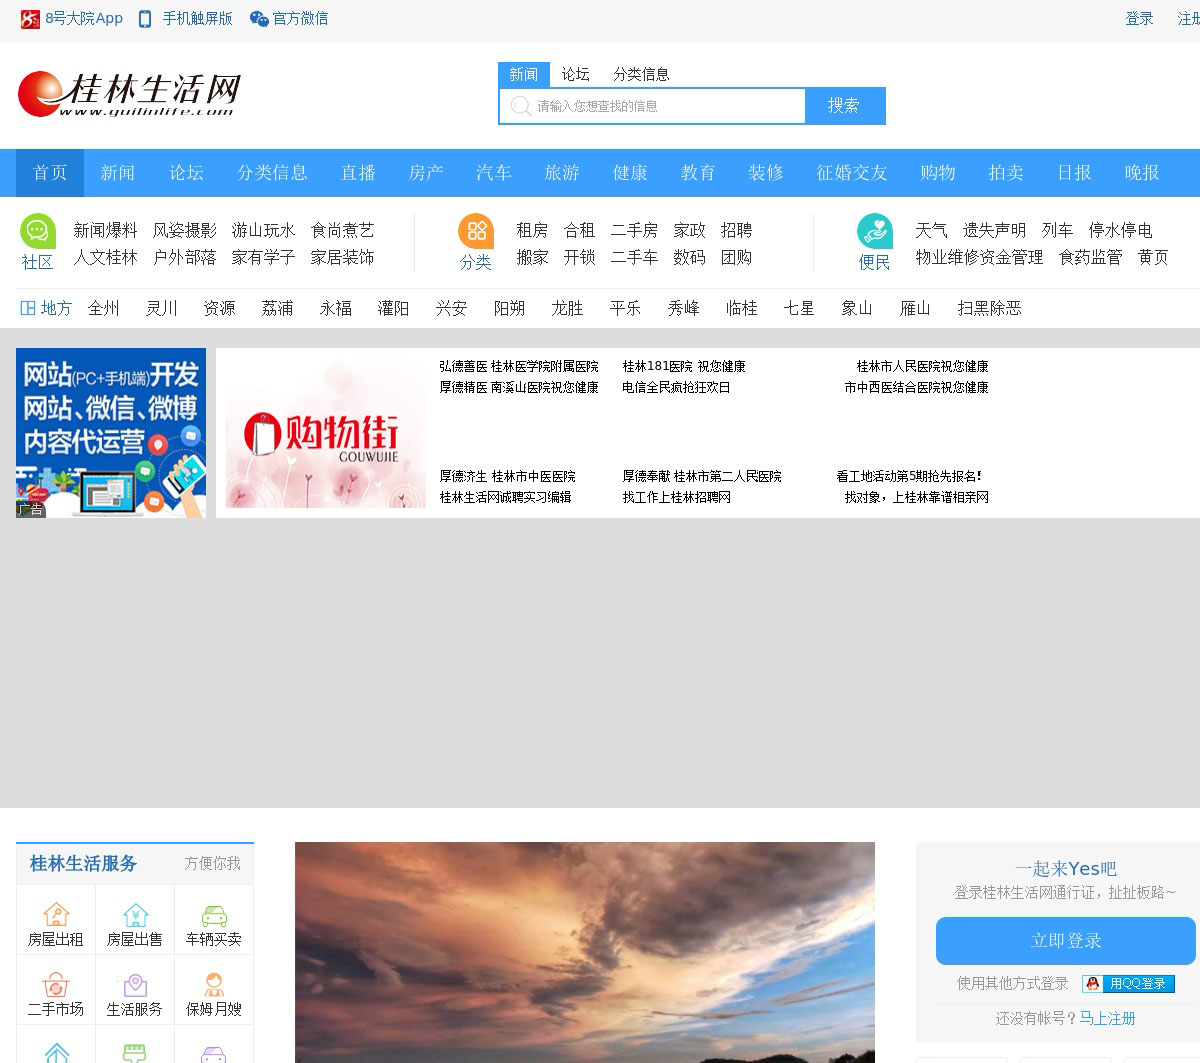The image size is (1200, 1063).
Task: Open the 团购 category link
Action: pyautogui.click(x=736, y=258)
